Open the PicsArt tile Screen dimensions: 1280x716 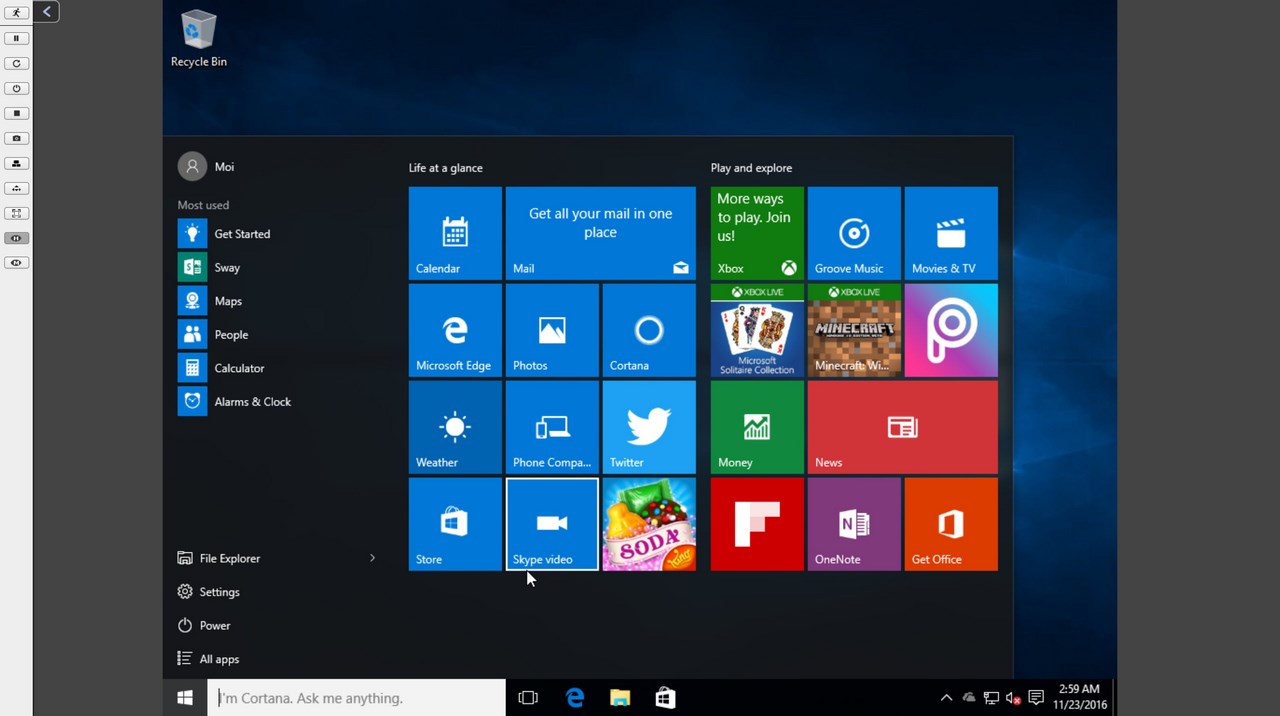[951, 330]
